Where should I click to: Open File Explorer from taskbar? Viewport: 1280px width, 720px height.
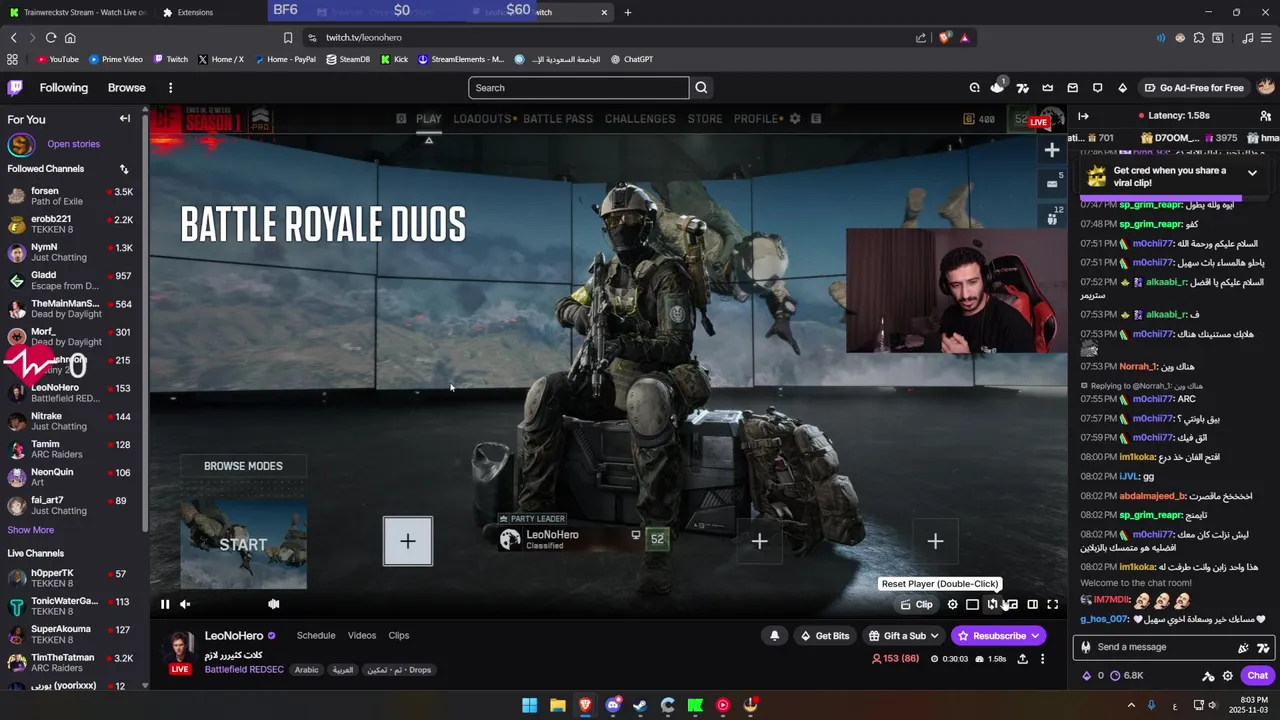558,705
